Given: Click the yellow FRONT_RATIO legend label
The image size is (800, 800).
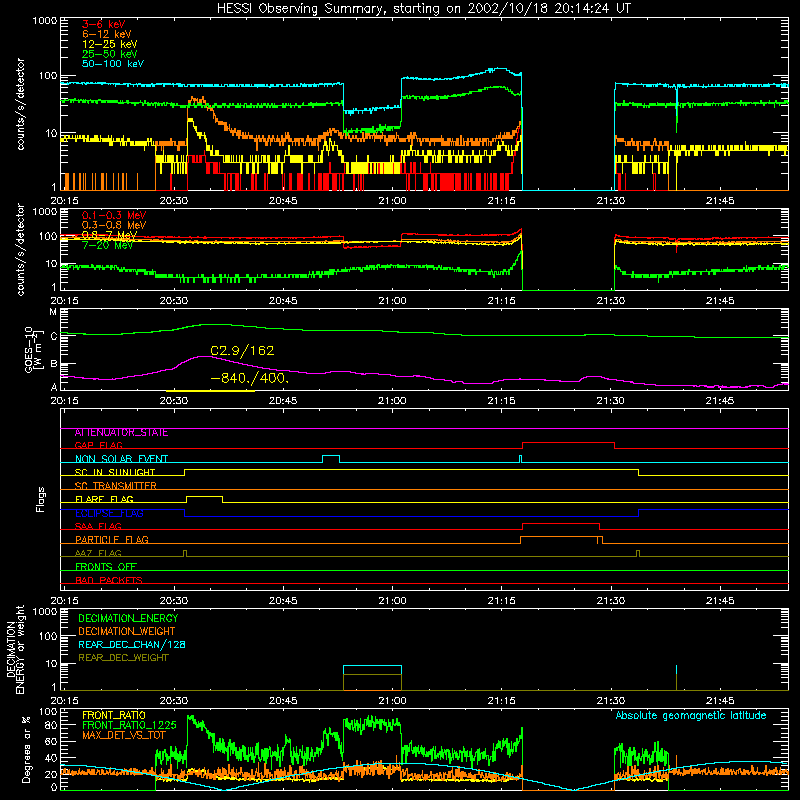Looking at the screenshot, I should [x=114, y=715].
